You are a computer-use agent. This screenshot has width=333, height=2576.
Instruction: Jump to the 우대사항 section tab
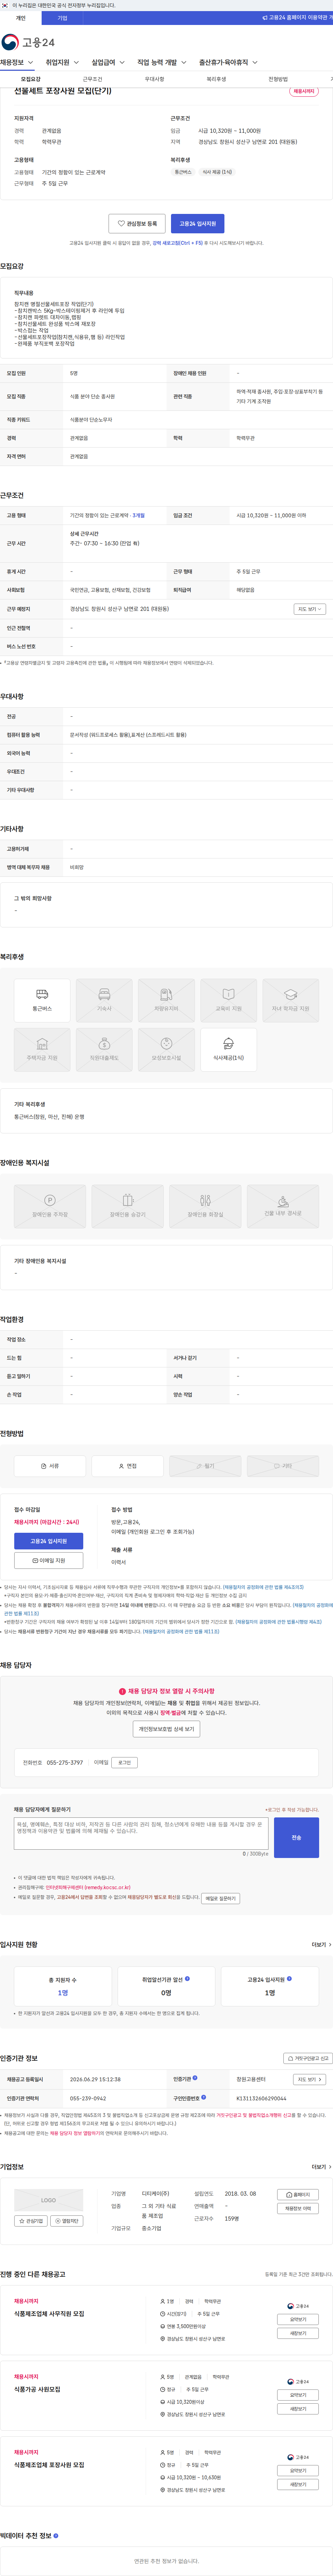(154, 79)
